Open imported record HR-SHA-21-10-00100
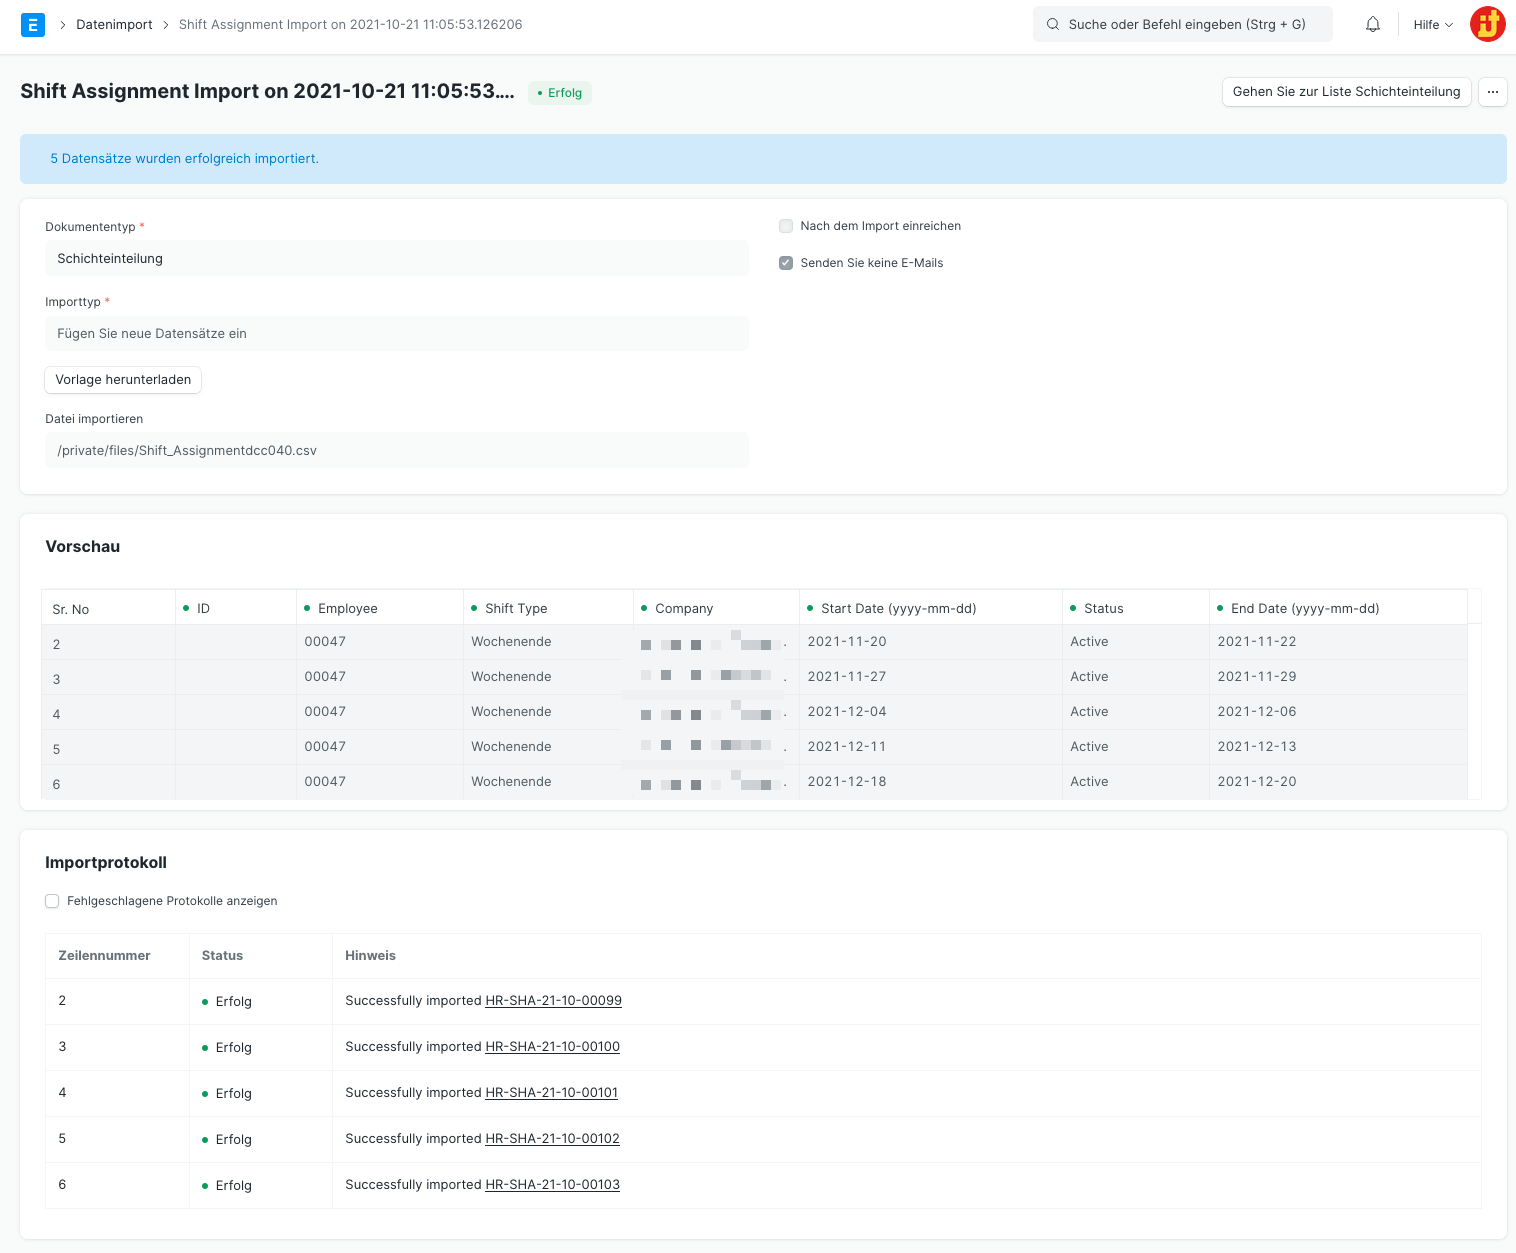 tap(552, 1047)
